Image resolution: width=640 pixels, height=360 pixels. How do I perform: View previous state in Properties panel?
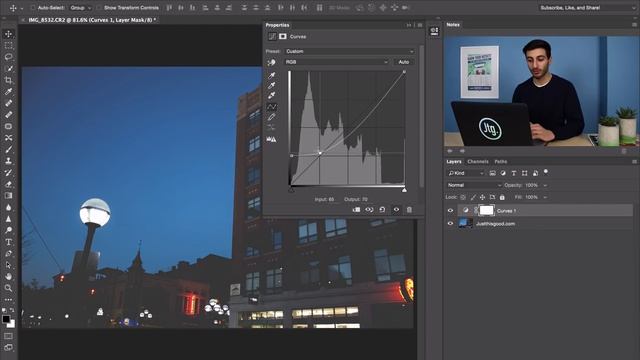(369, 209)
